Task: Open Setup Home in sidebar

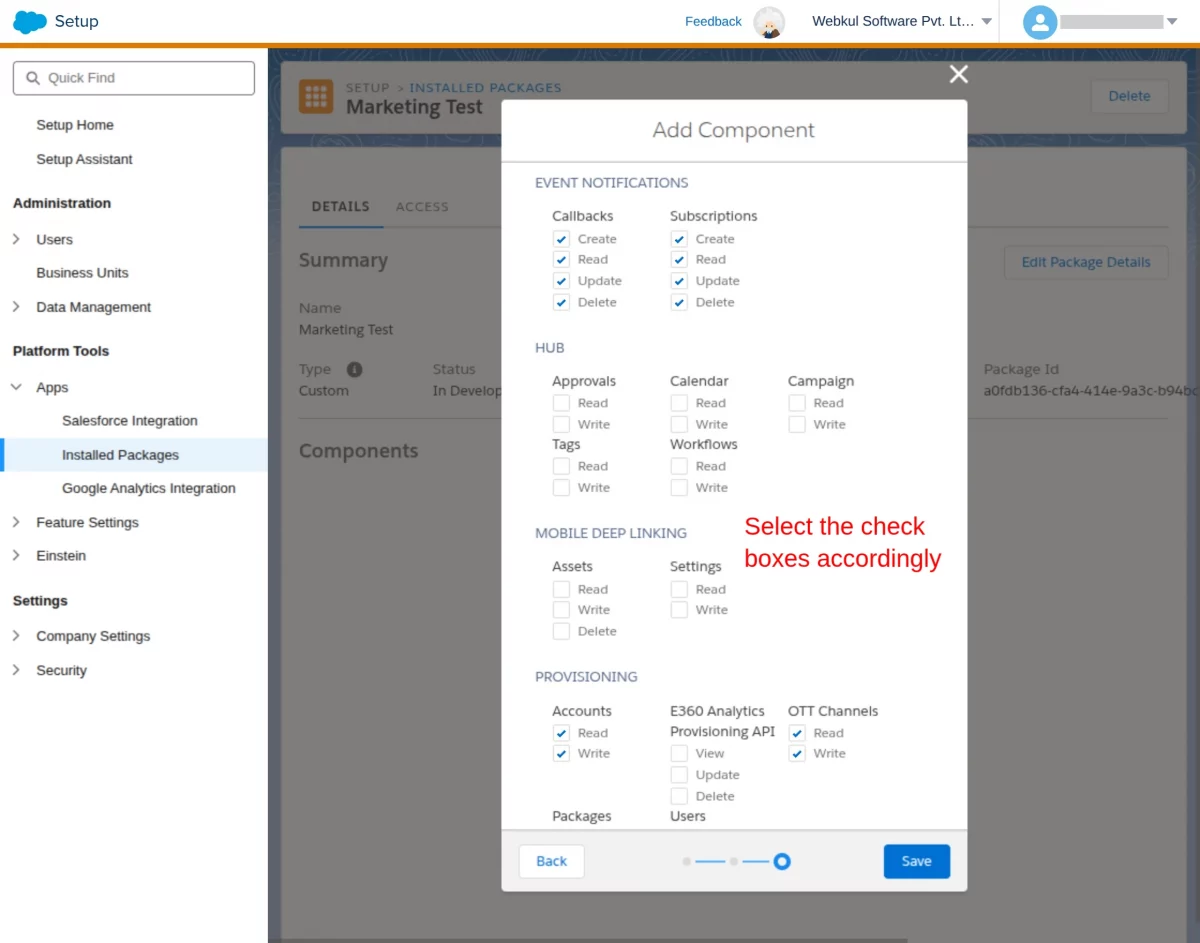Action: (x=75, y=125)
